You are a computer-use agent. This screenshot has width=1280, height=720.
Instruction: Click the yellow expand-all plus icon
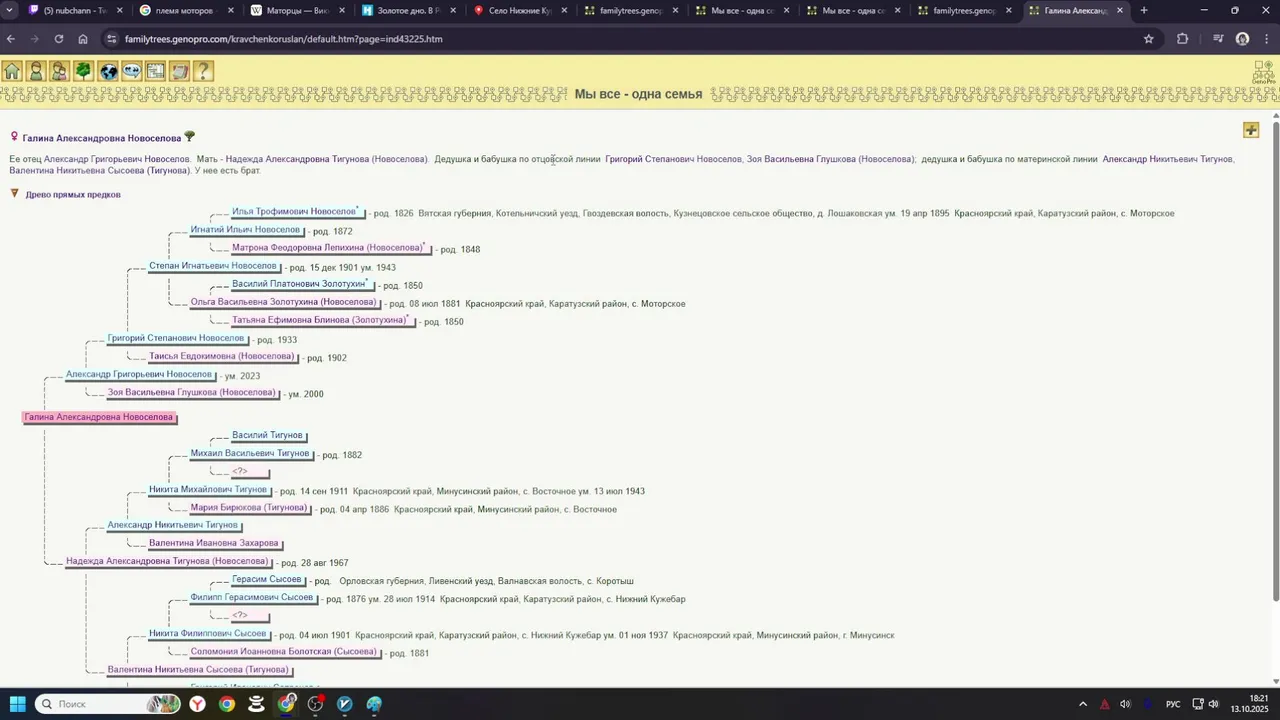(x=1251, y=130)
